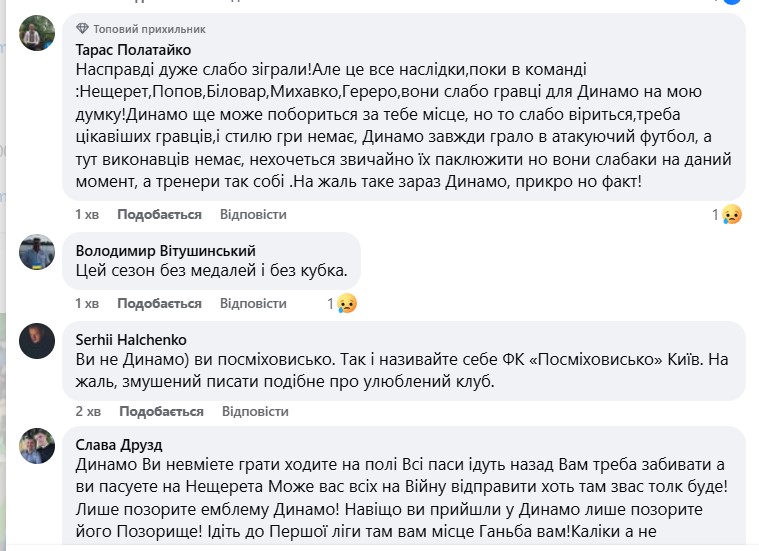Open Тарас Полатайко's profile name link

133,49
